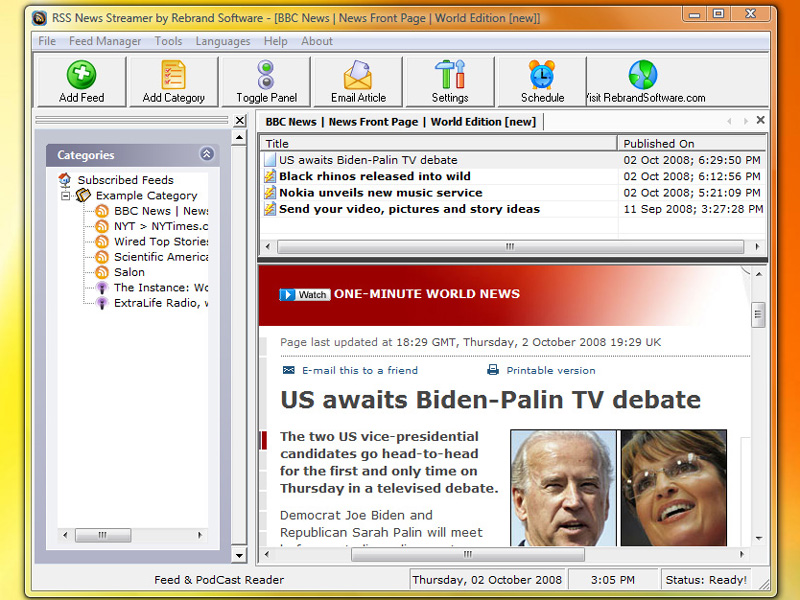Click podcast icon beside The Instance
Screen dimensions: 800x600
coord(102,288)
